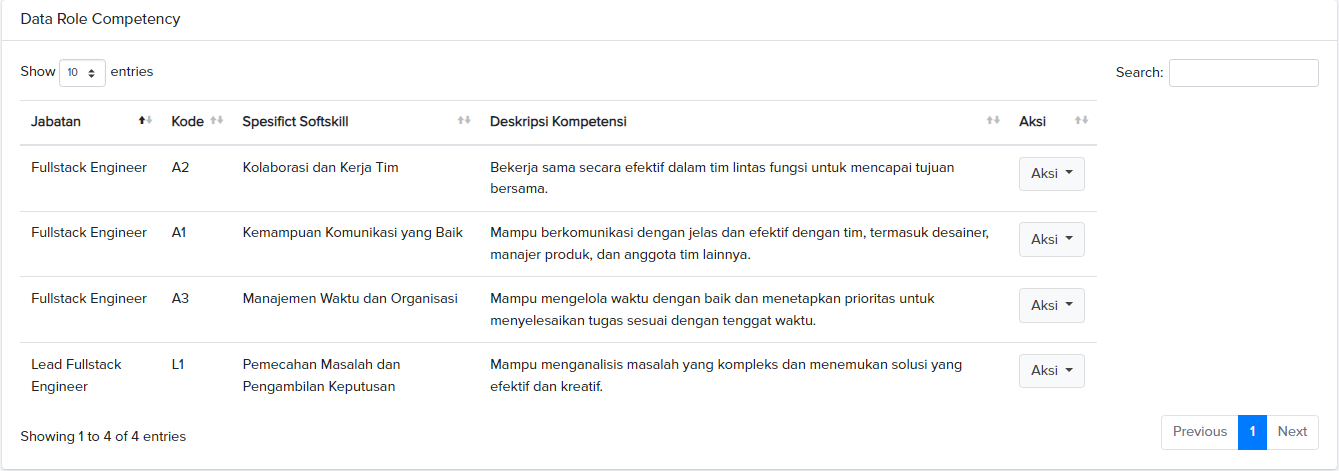Screen dimensions: 1339x471
Task: Click sort arrows icon in Jabatan column
Action: tap(145, 121)
